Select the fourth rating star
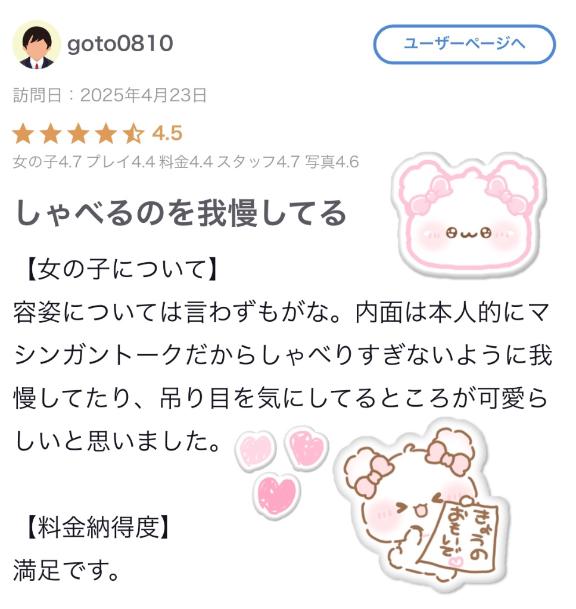Viewport: 576px width, 609px height. tap(106, 134)
